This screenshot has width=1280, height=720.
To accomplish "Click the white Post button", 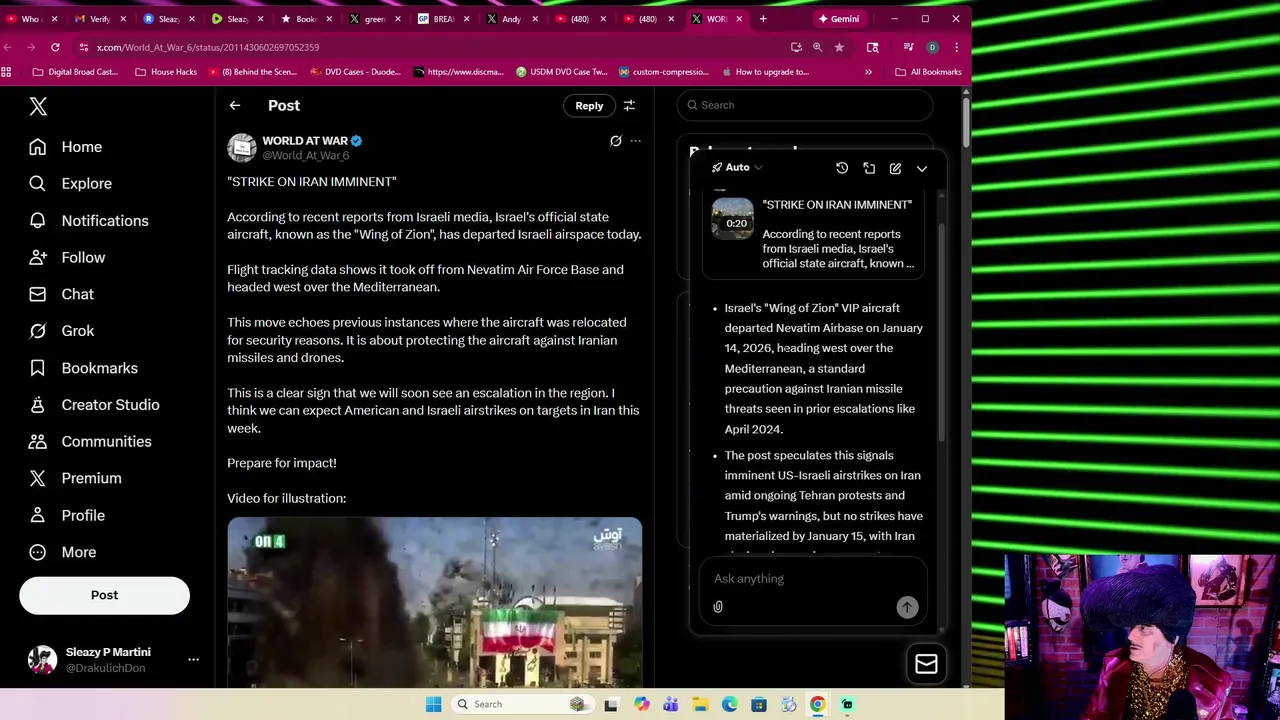I will (104, 595).
